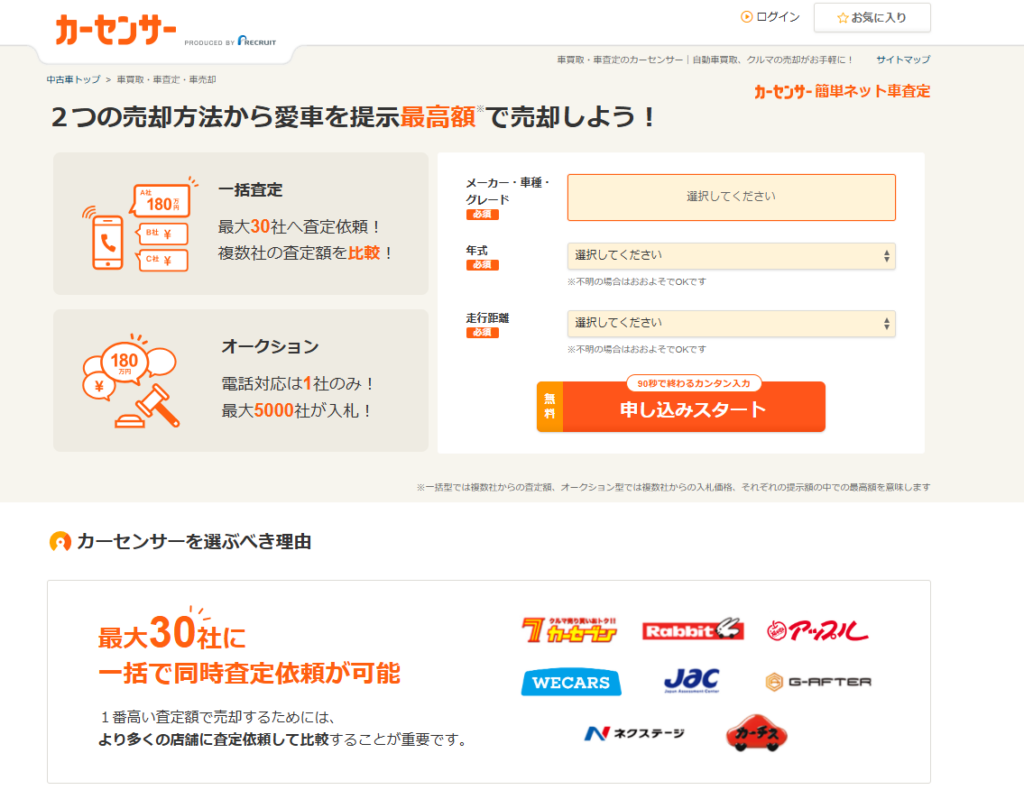Click 最大5000社が入札！ text
The image size is (1024, 799).
click(296, 410)
